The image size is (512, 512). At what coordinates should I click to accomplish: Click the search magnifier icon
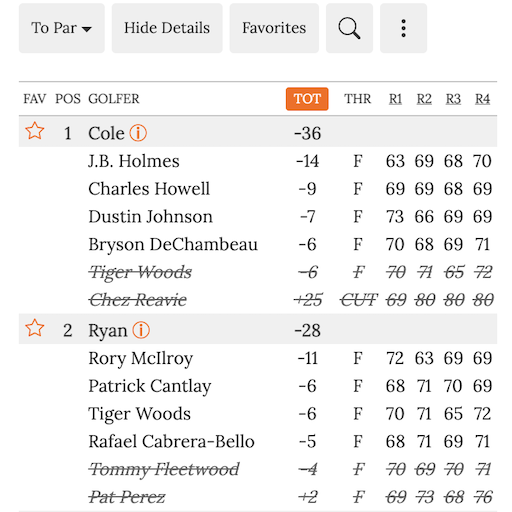point(349,28)
